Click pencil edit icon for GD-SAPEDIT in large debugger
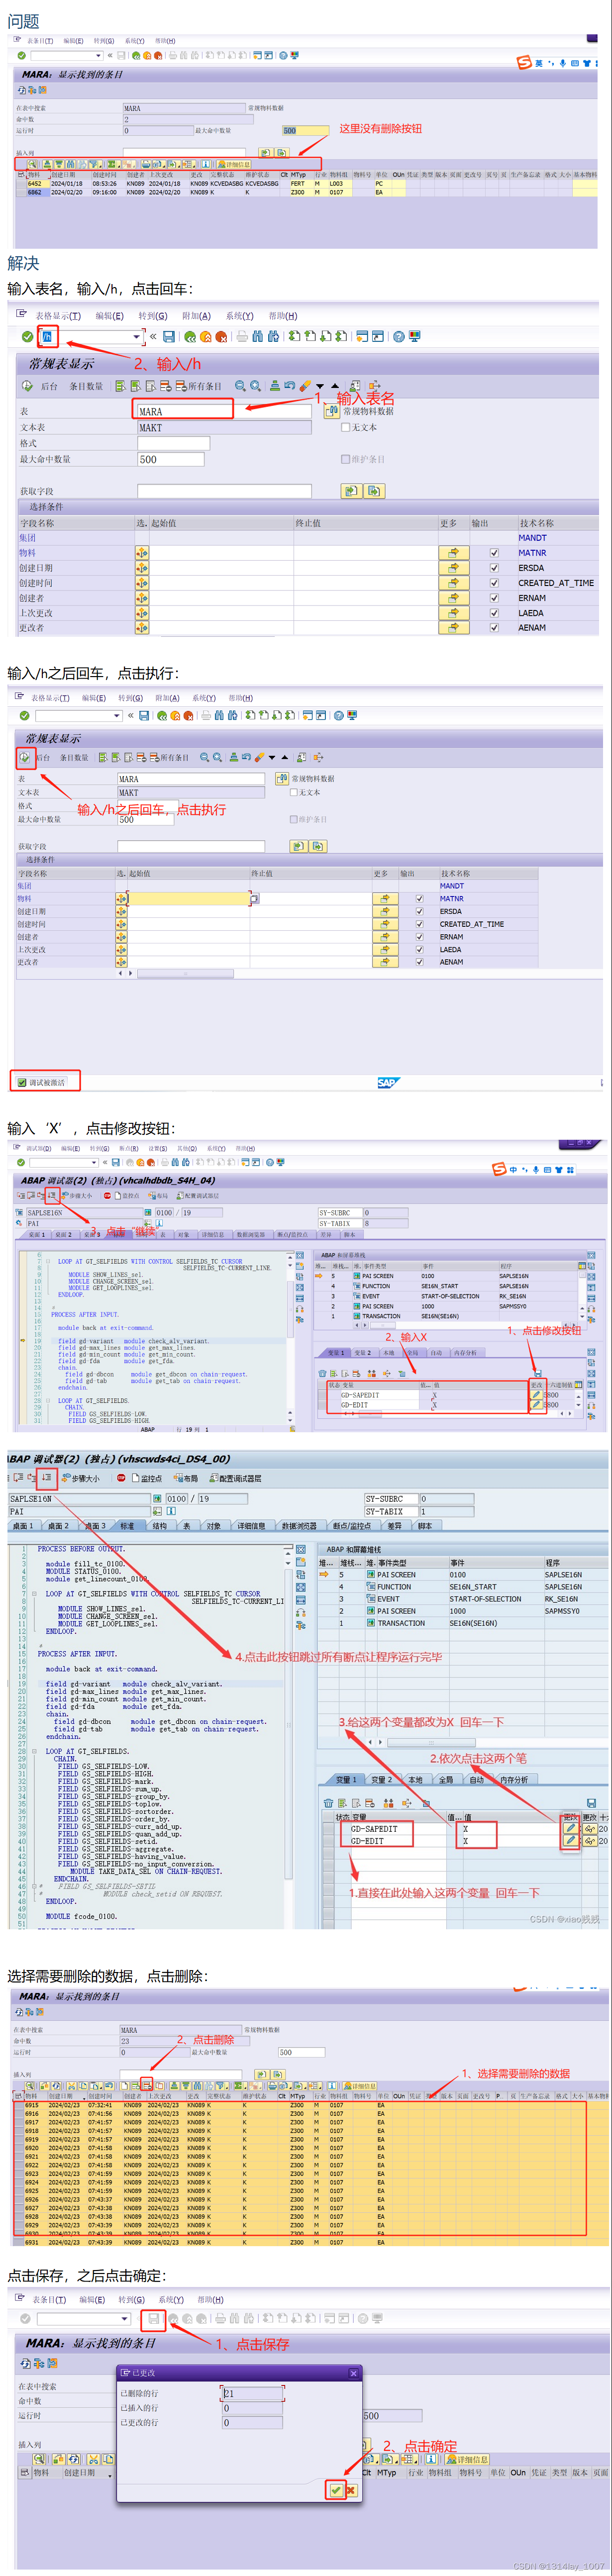 570,1829
